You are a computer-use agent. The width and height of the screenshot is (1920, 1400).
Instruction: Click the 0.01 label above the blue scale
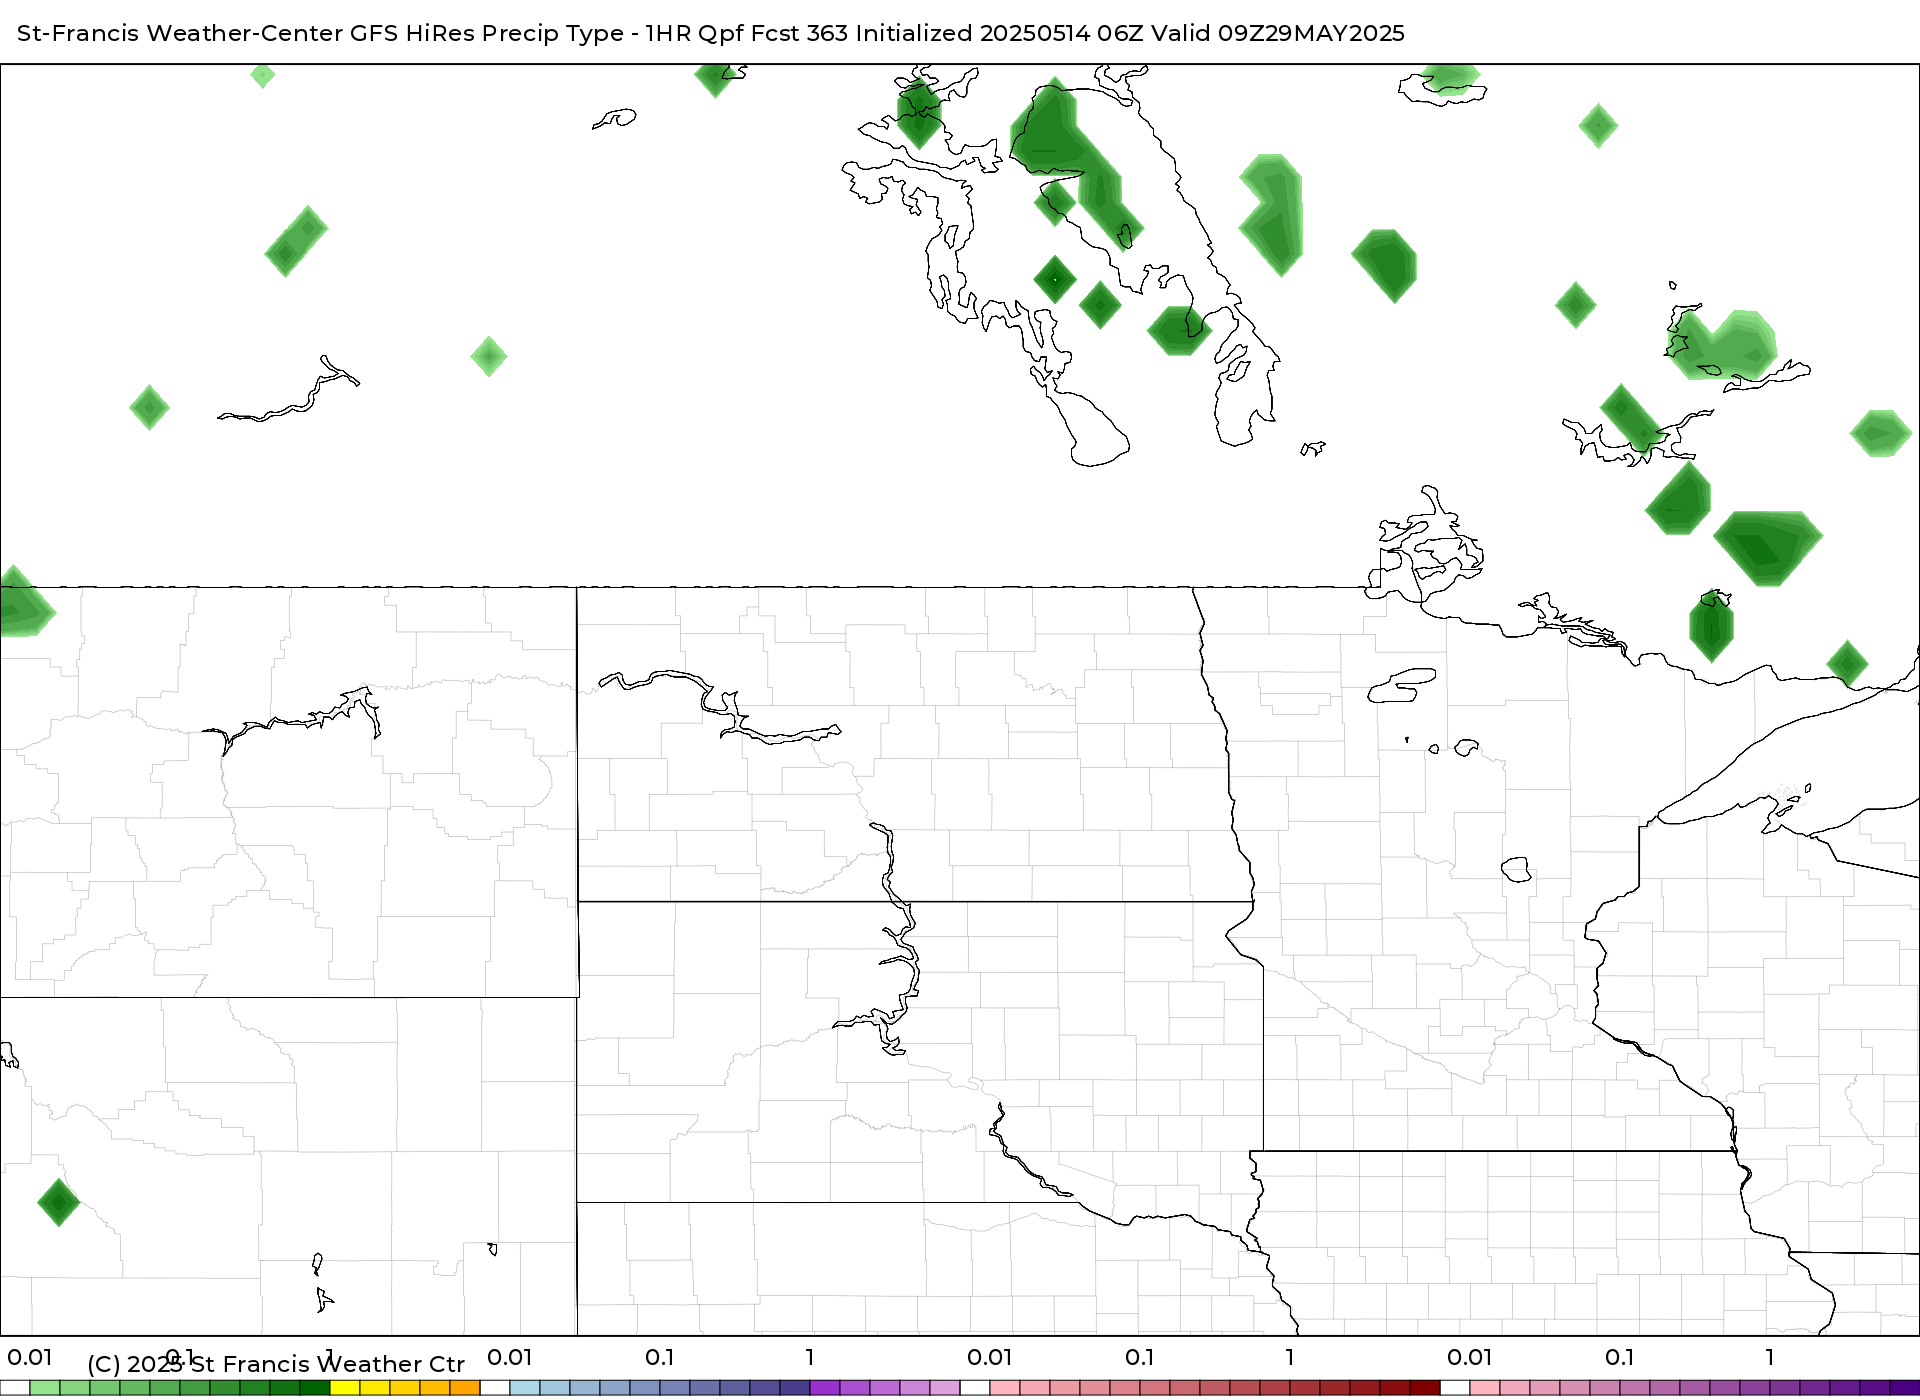[x=510, y=1357]
